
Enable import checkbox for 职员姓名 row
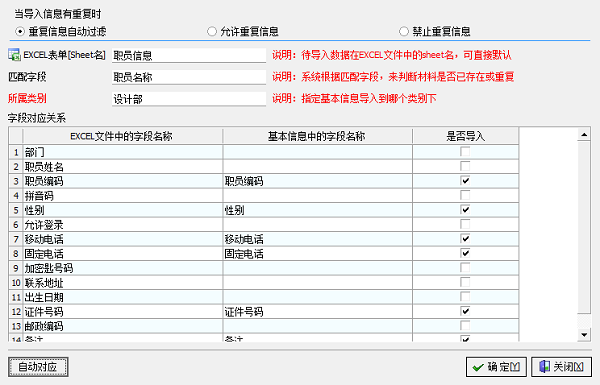pos(465,166)
